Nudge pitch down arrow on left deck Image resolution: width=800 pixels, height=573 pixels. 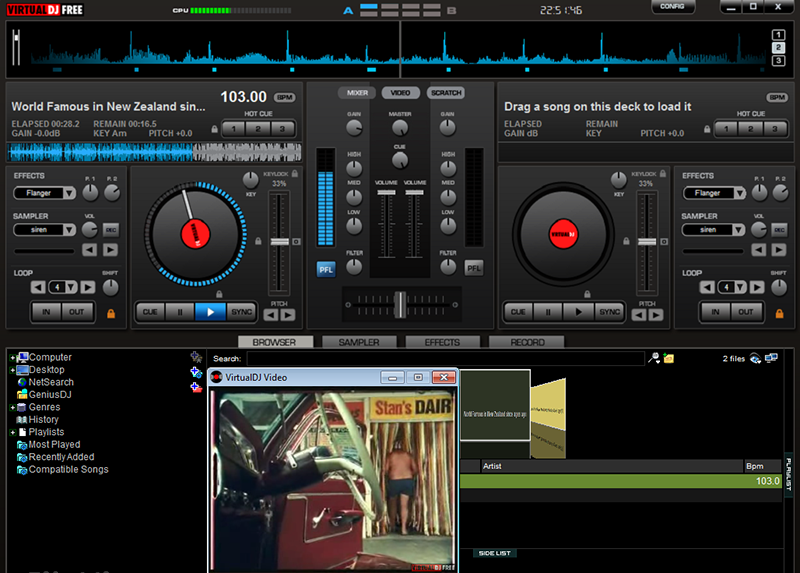coord(271,315)
